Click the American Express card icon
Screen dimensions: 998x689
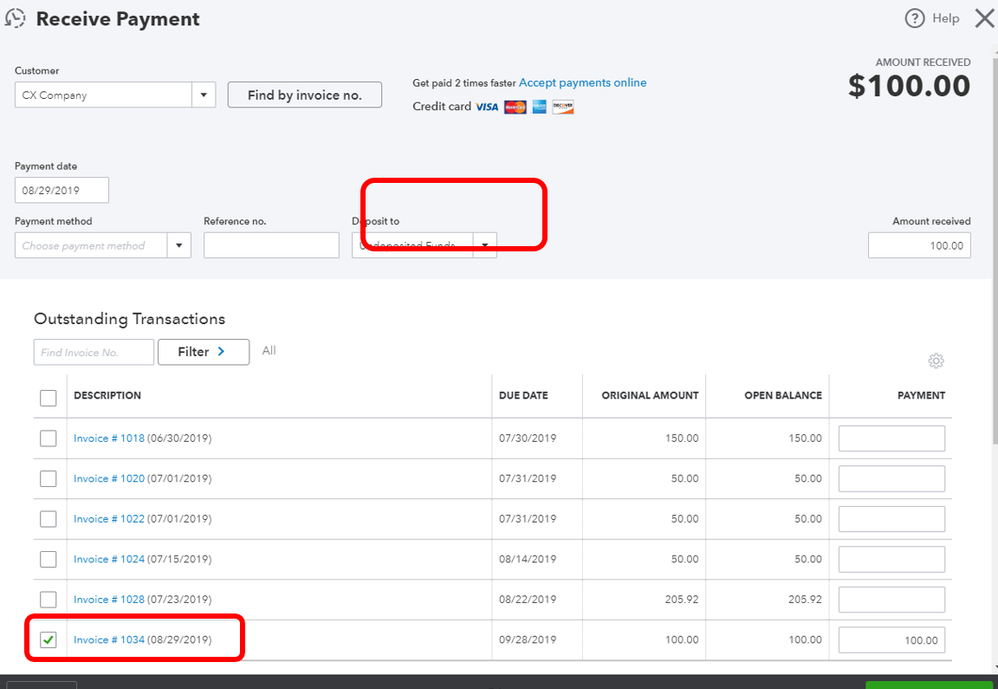[540, 107]
